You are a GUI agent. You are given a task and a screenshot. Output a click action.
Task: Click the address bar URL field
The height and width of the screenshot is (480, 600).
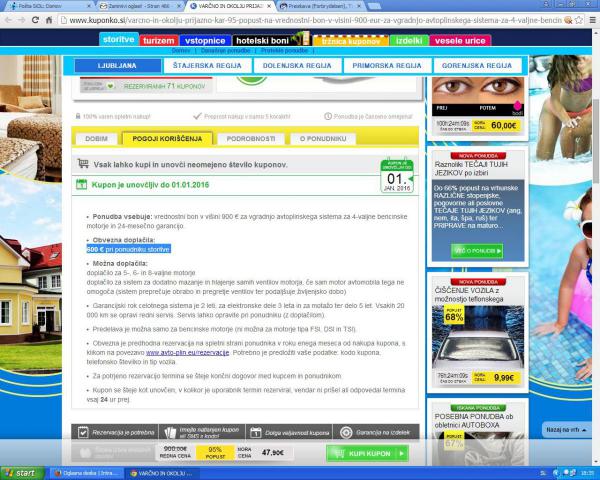tap(300, 18)
